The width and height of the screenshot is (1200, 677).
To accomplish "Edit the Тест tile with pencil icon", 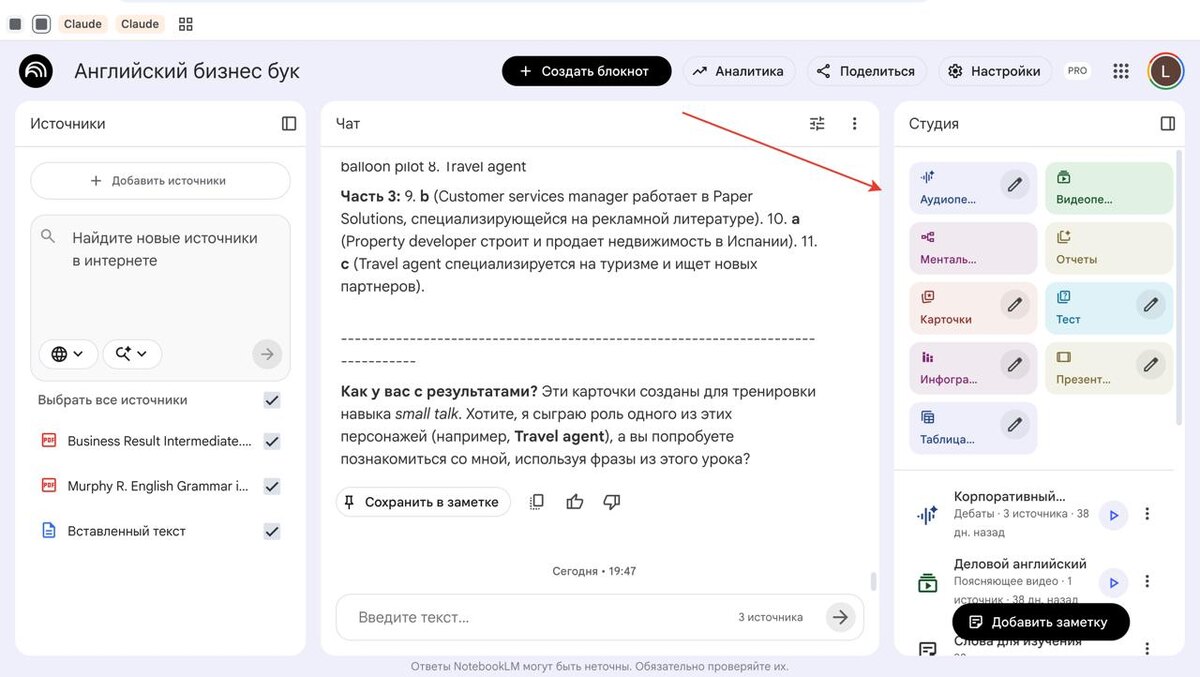I will coord(1151,304).
